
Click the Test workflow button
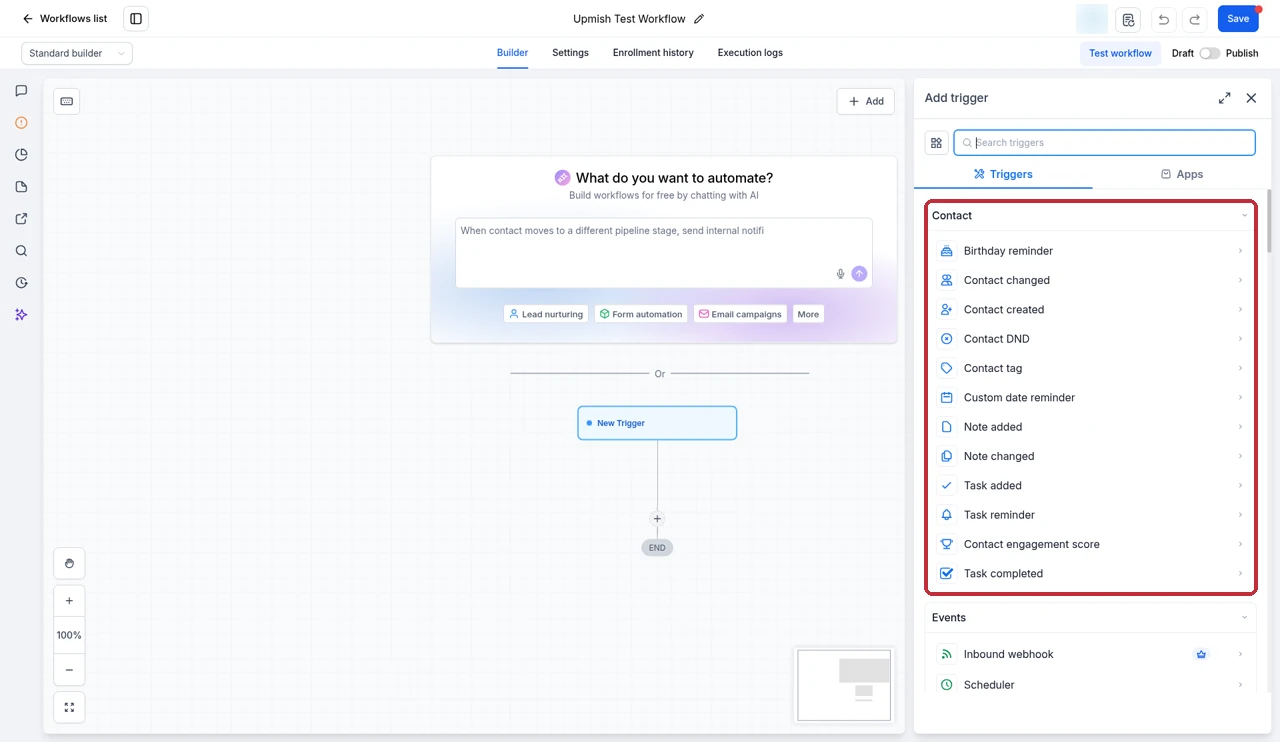(1120, 53)
